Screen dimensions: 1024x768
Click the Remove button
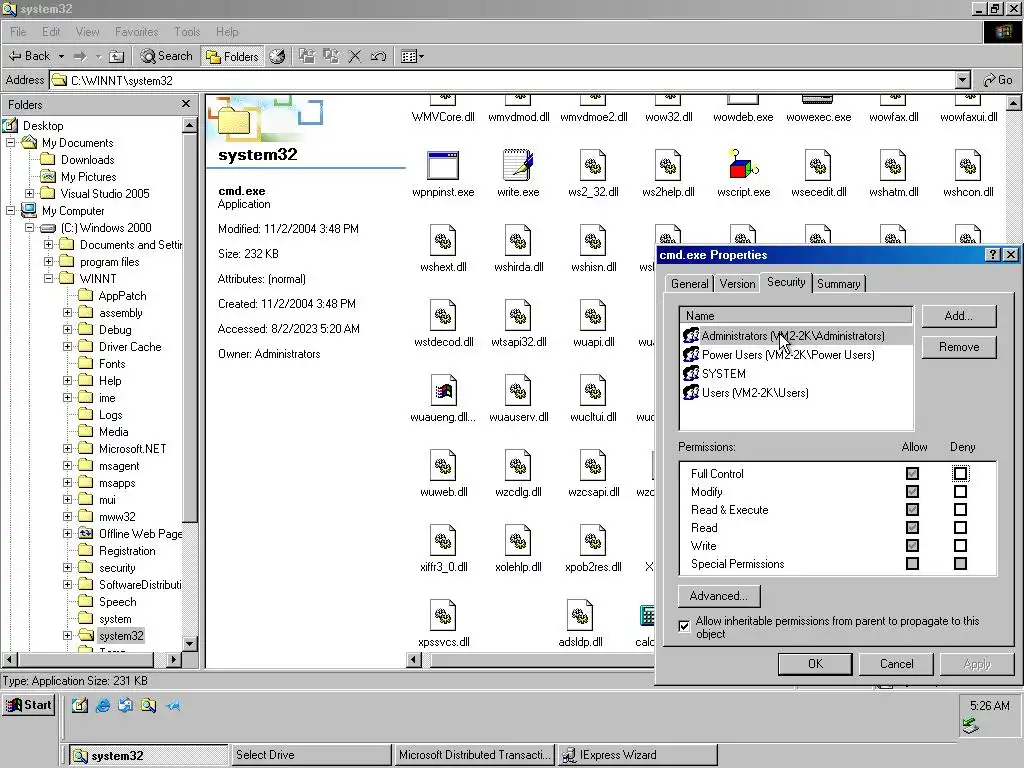click(959, 347)
